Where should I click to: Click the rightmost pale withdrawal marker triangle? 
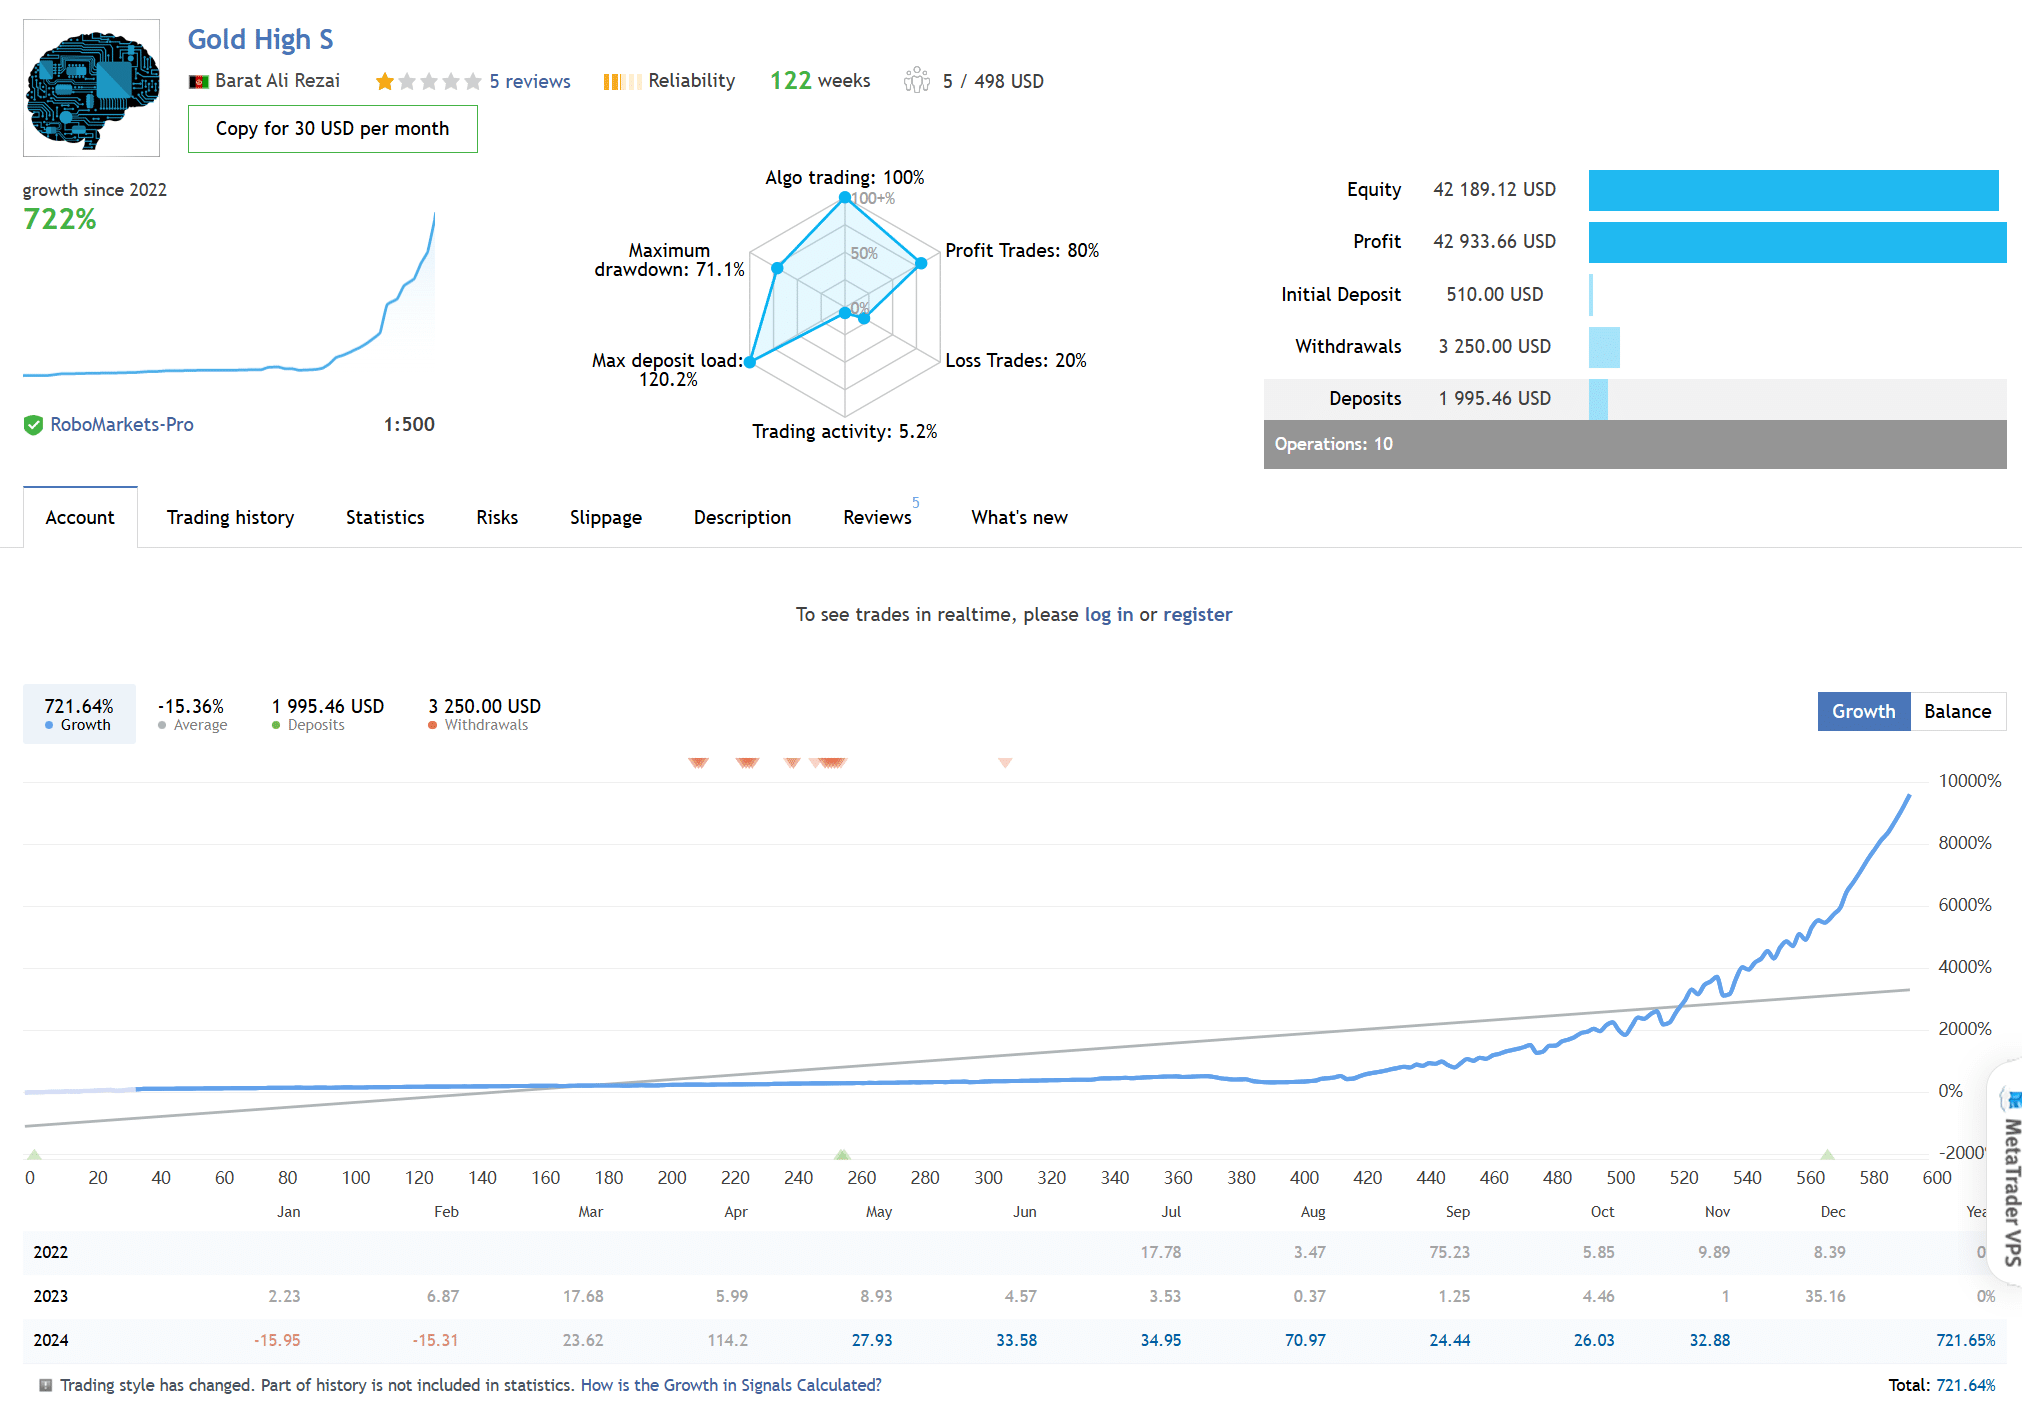pos(1005,763)
